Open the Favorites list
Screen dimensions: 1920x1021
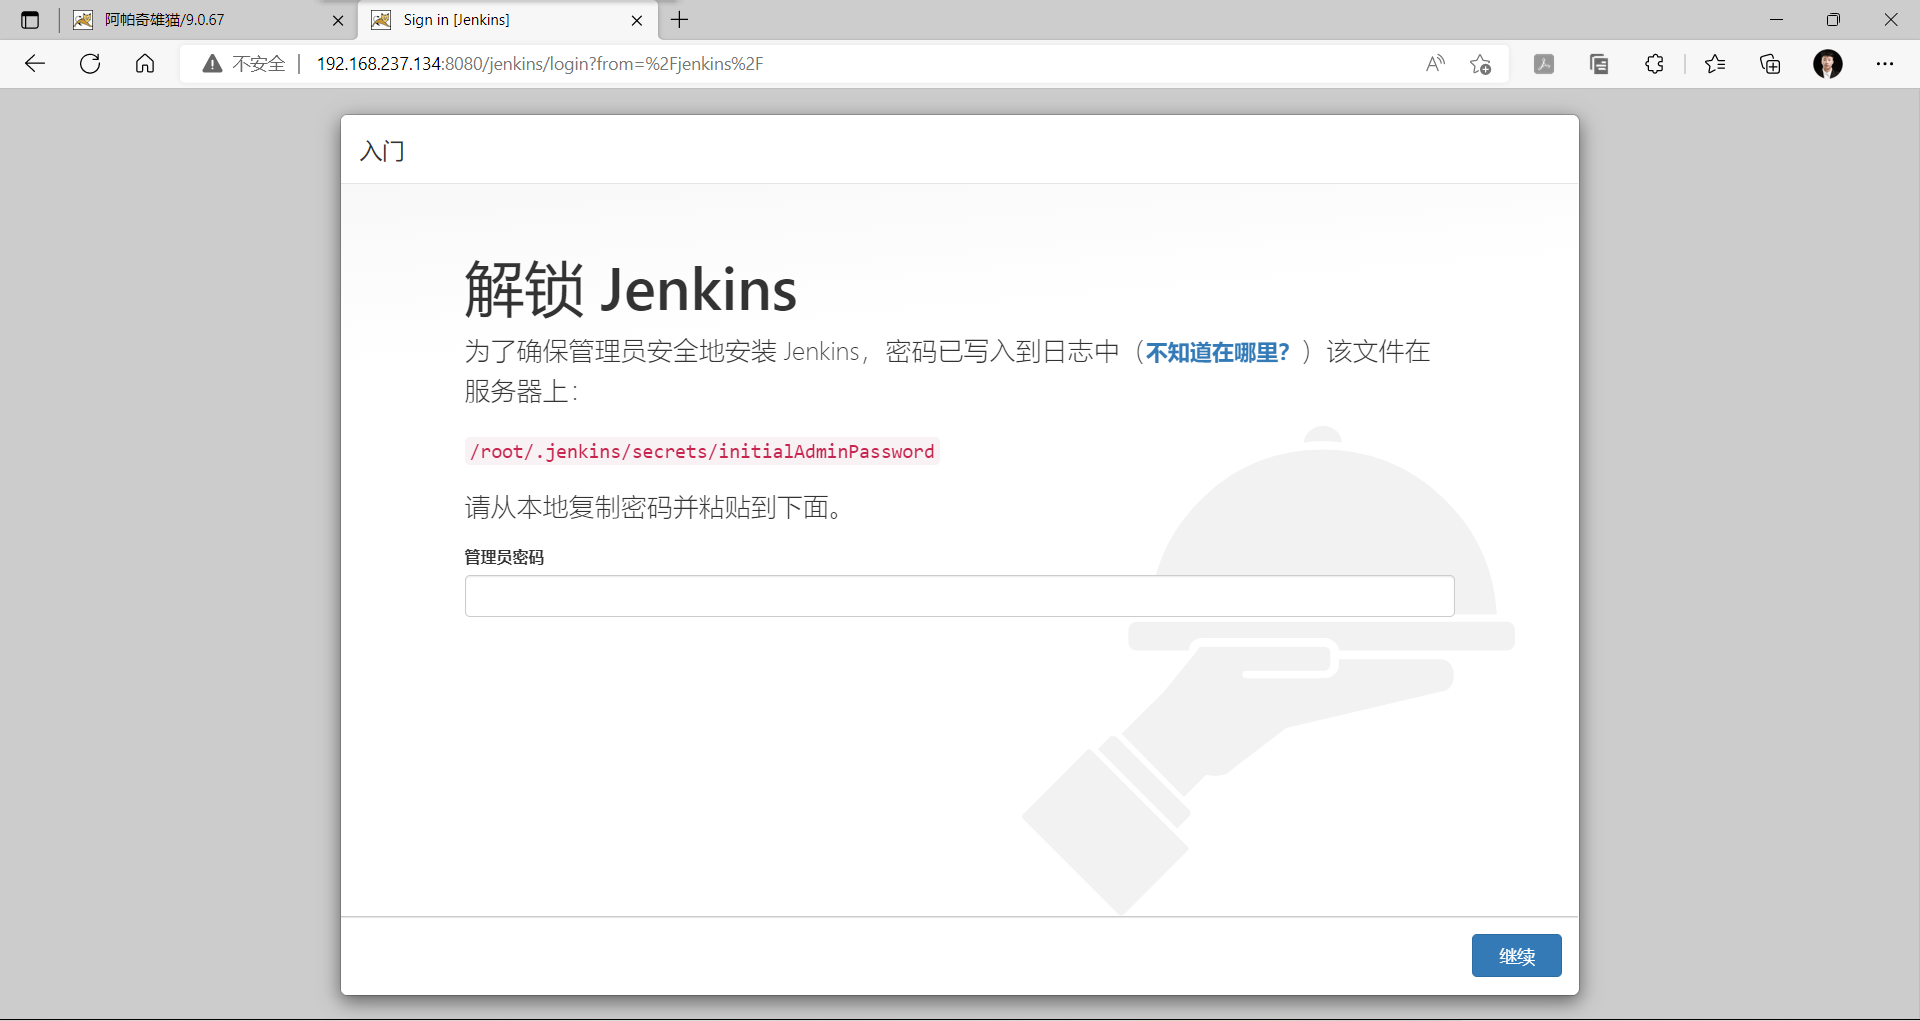point(1715,64)
